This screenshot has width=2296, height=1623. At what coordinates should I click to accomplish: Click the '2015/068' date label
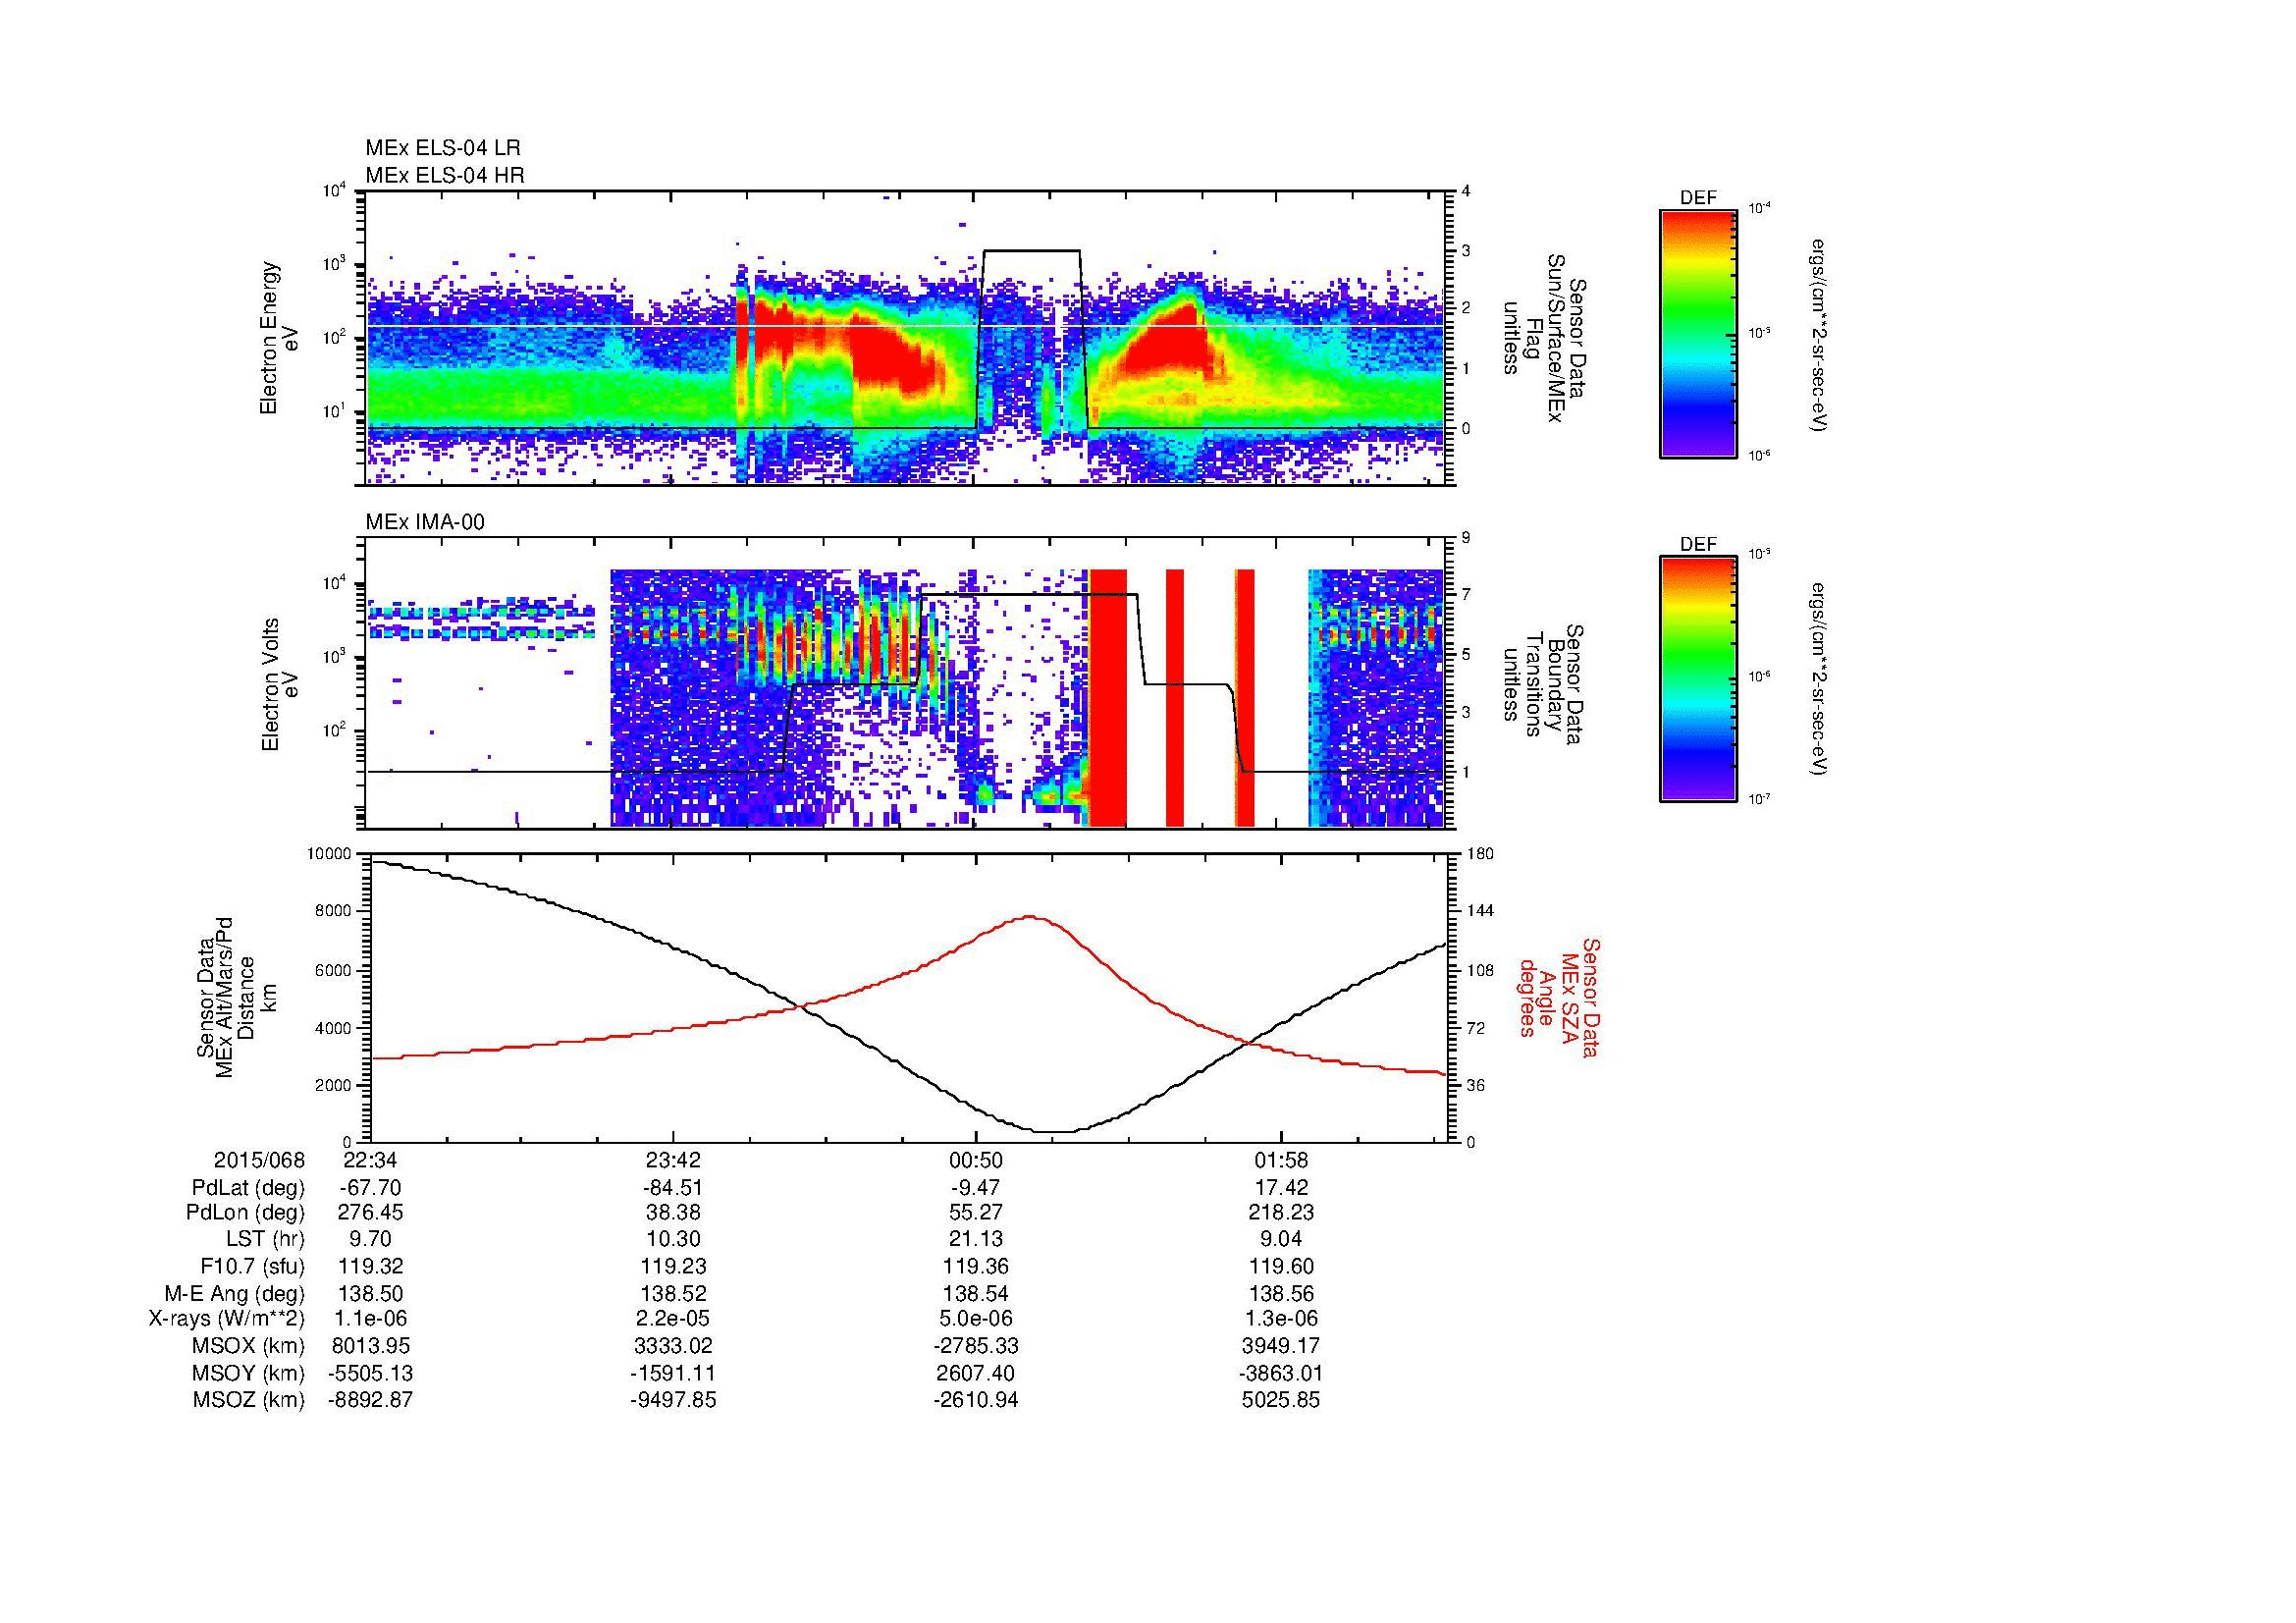coord(259,1161)
